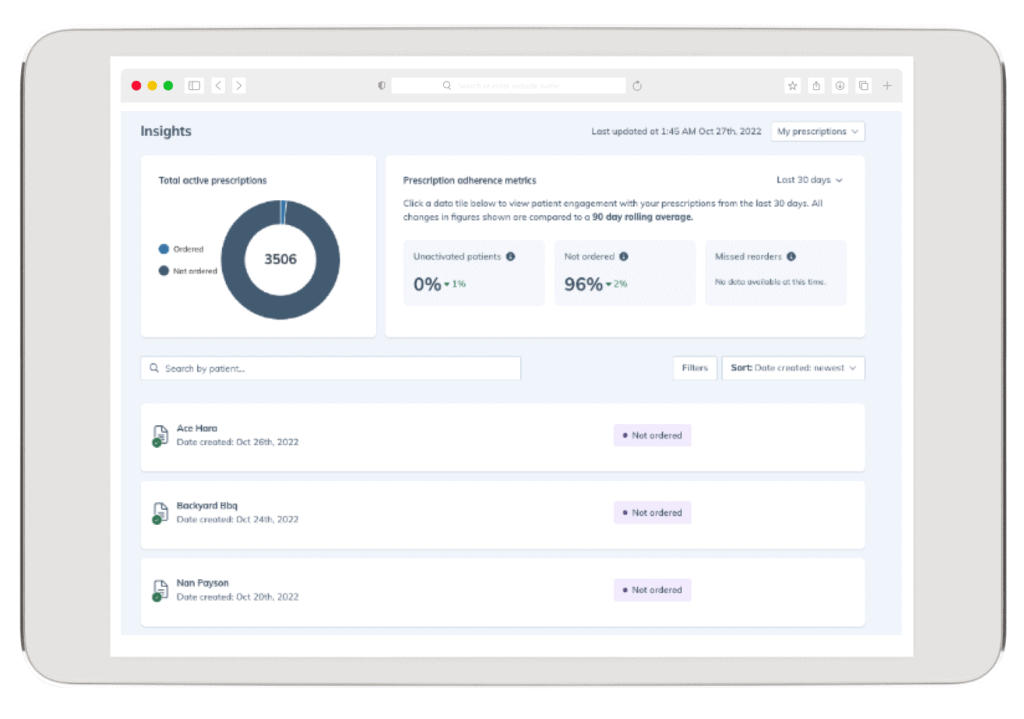
Task: Go back with the browser back arrow
Action: tap(219, 86)
